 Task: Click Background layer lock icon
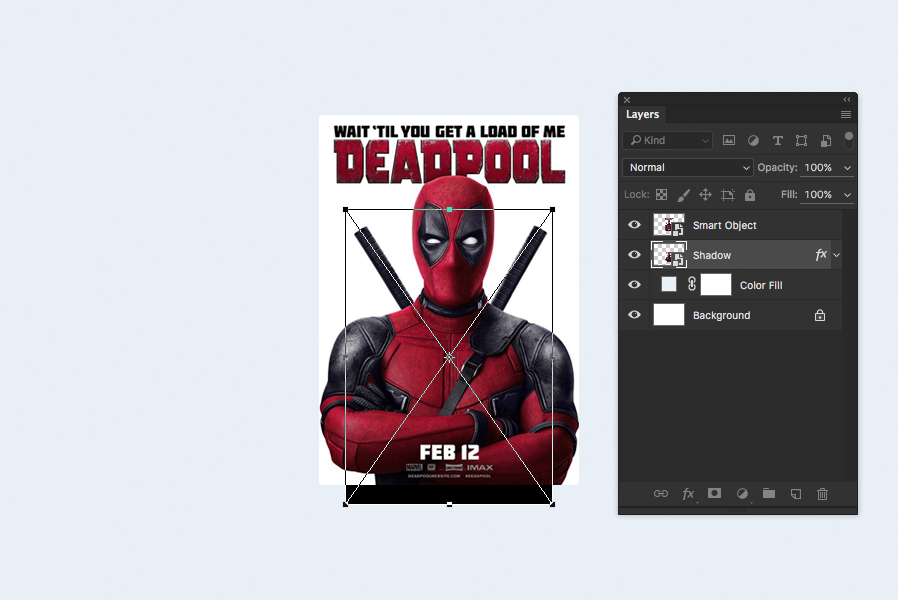[820, 315]
